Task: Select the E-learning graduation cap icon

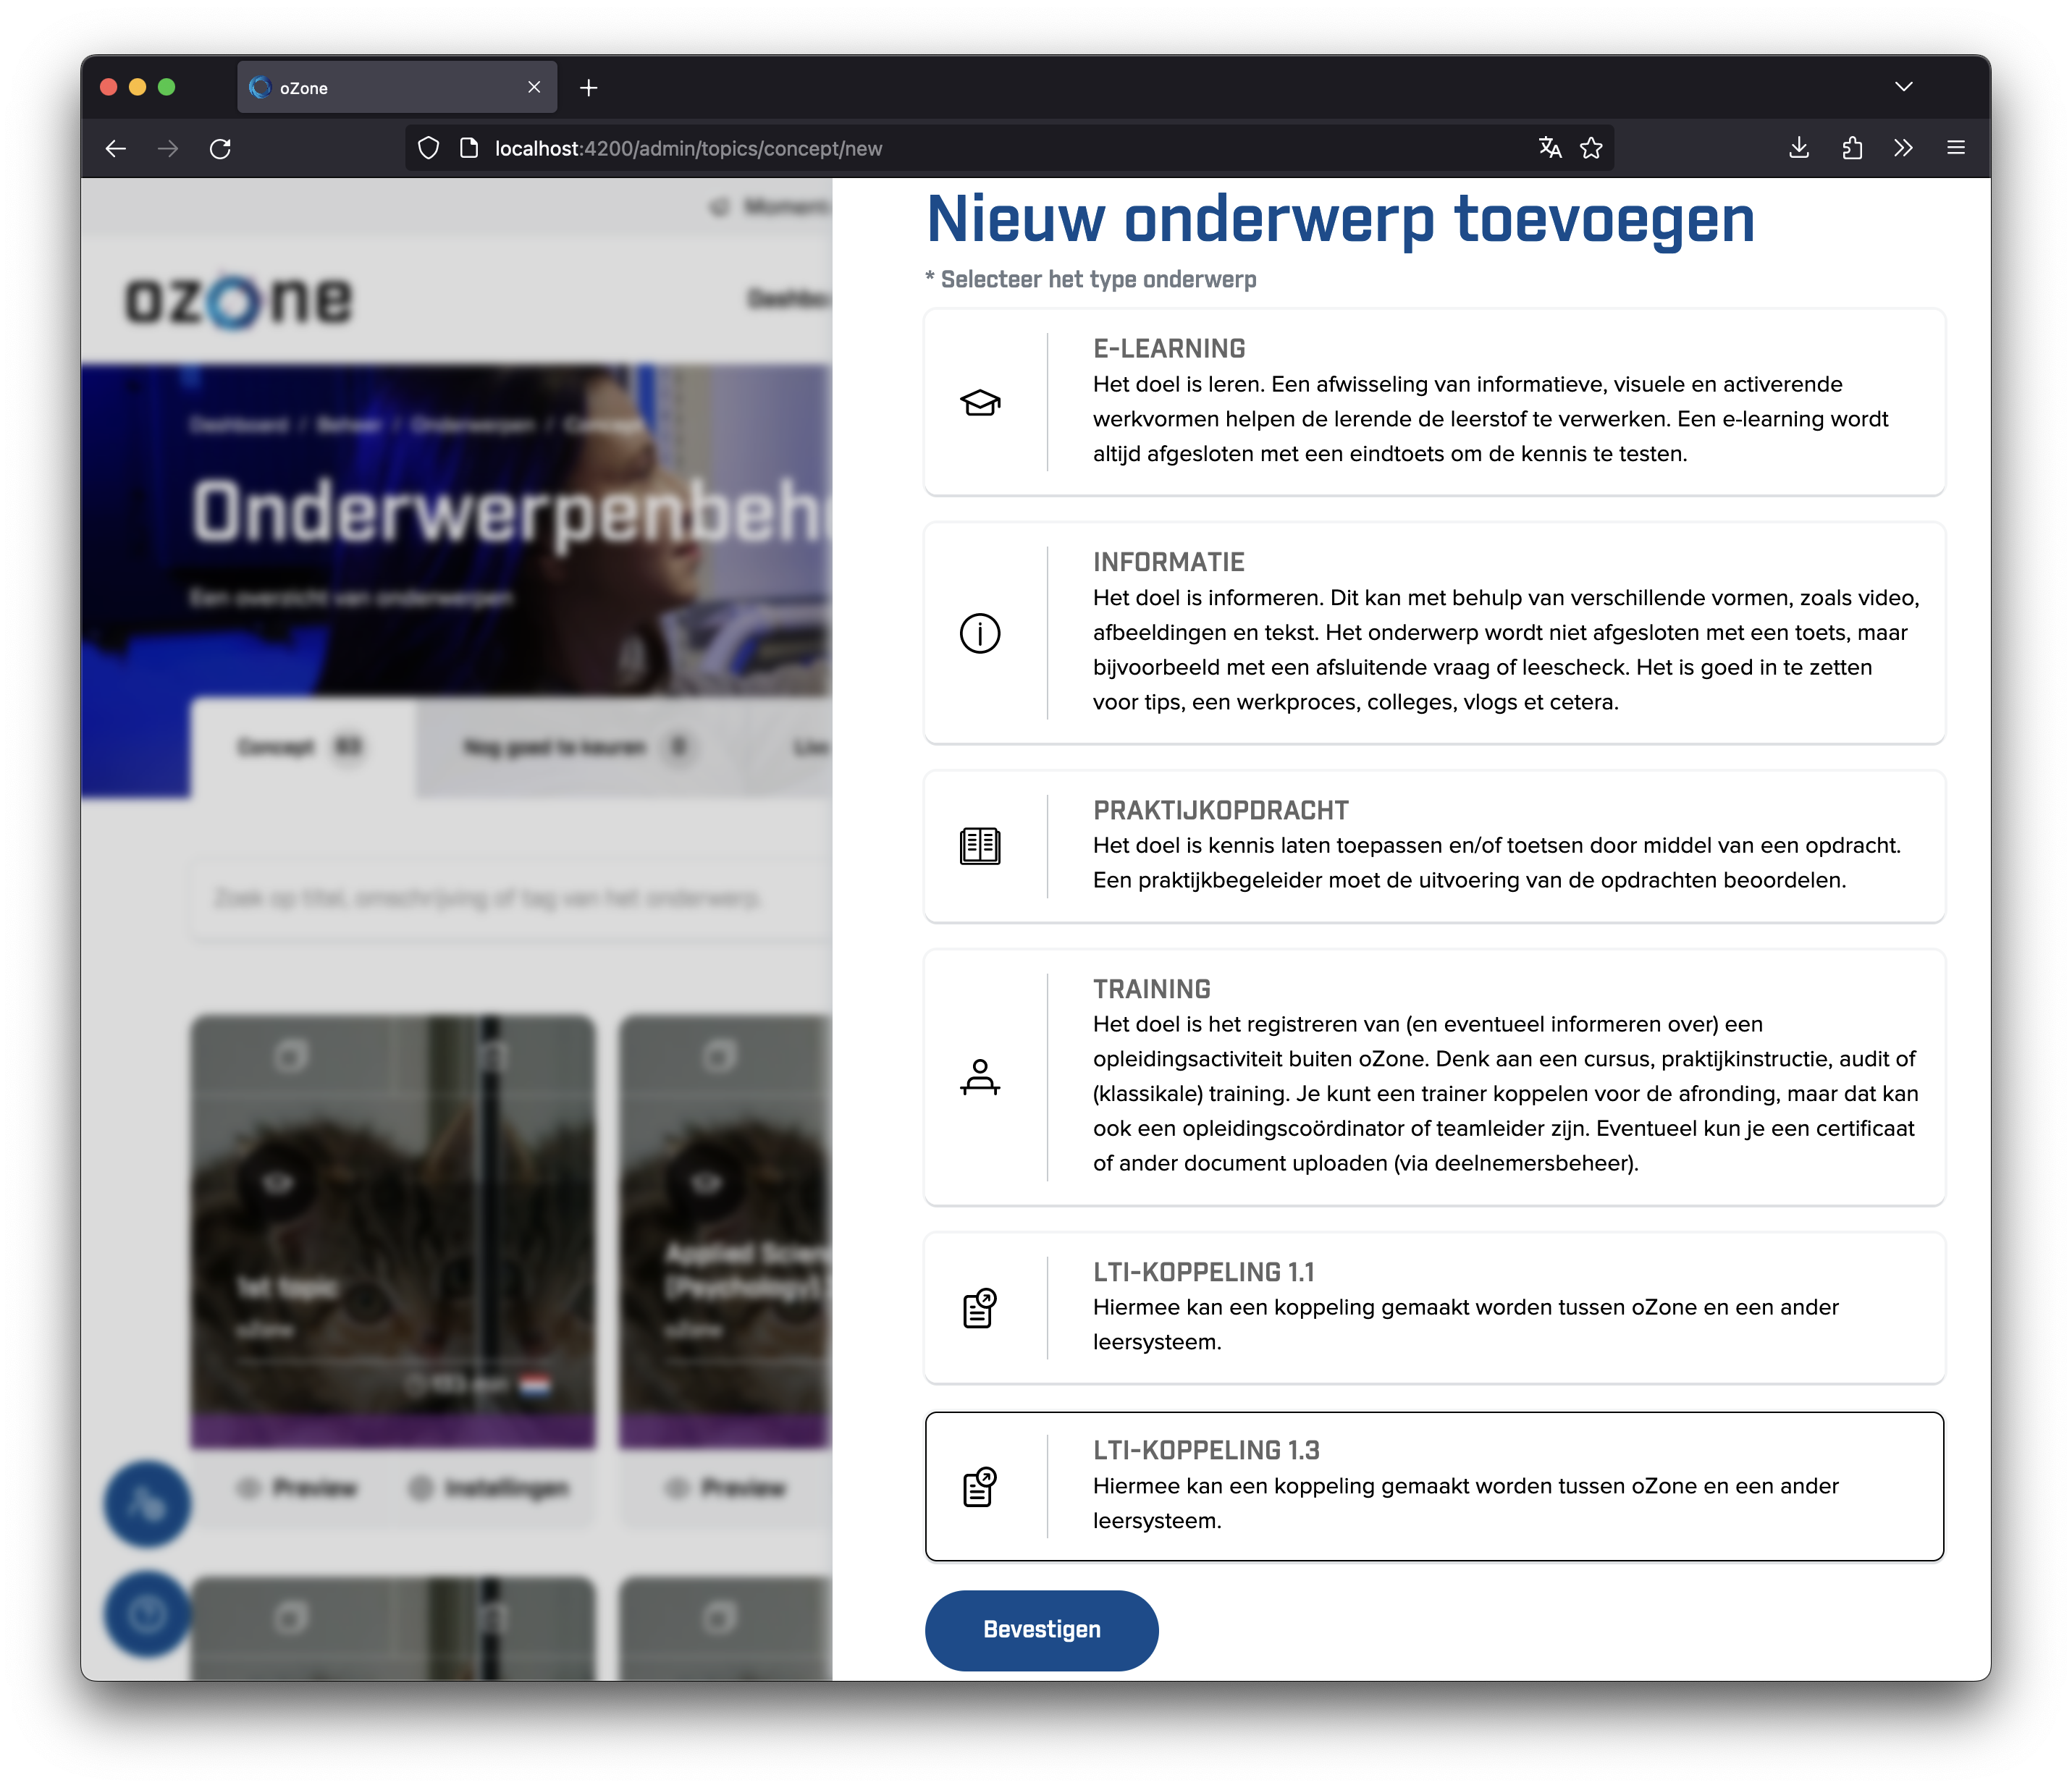Action: tap(980, 402)
